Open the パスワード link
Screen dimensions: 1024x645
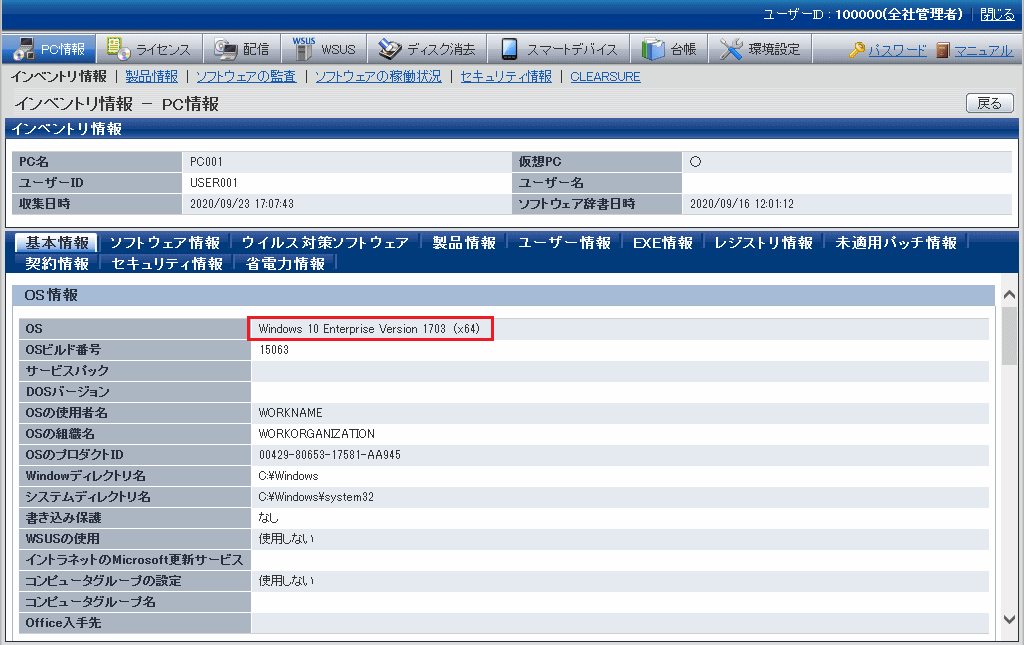897,50
